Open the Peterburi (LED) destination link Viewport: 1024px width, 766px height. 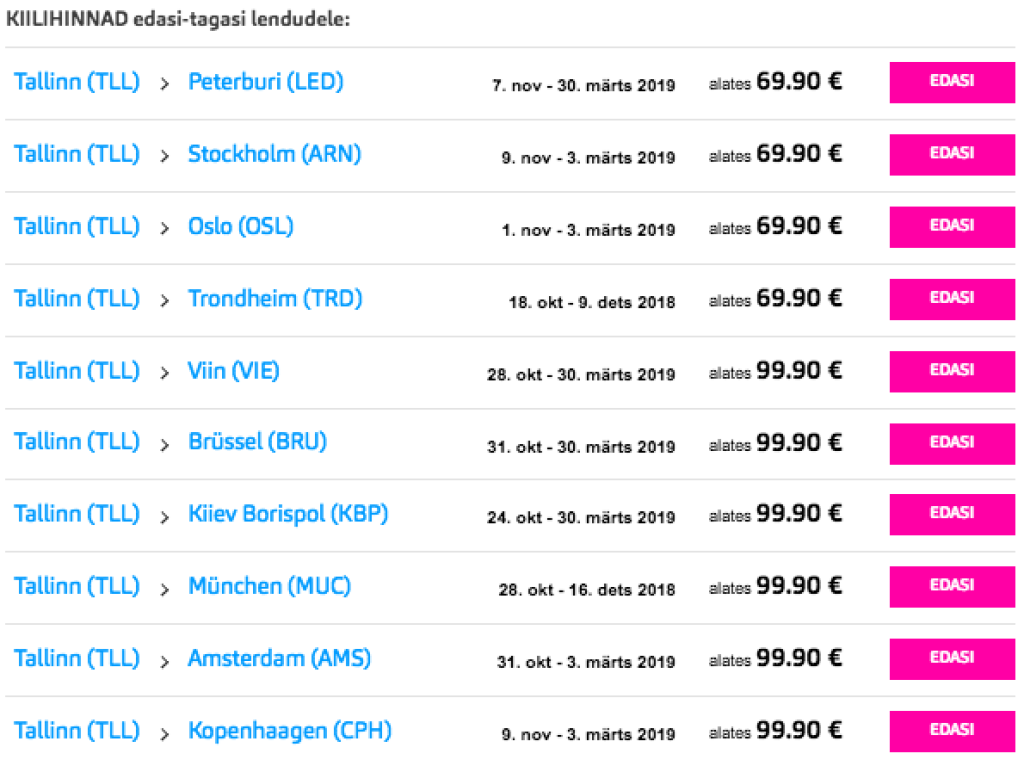[x=265, y=82]
